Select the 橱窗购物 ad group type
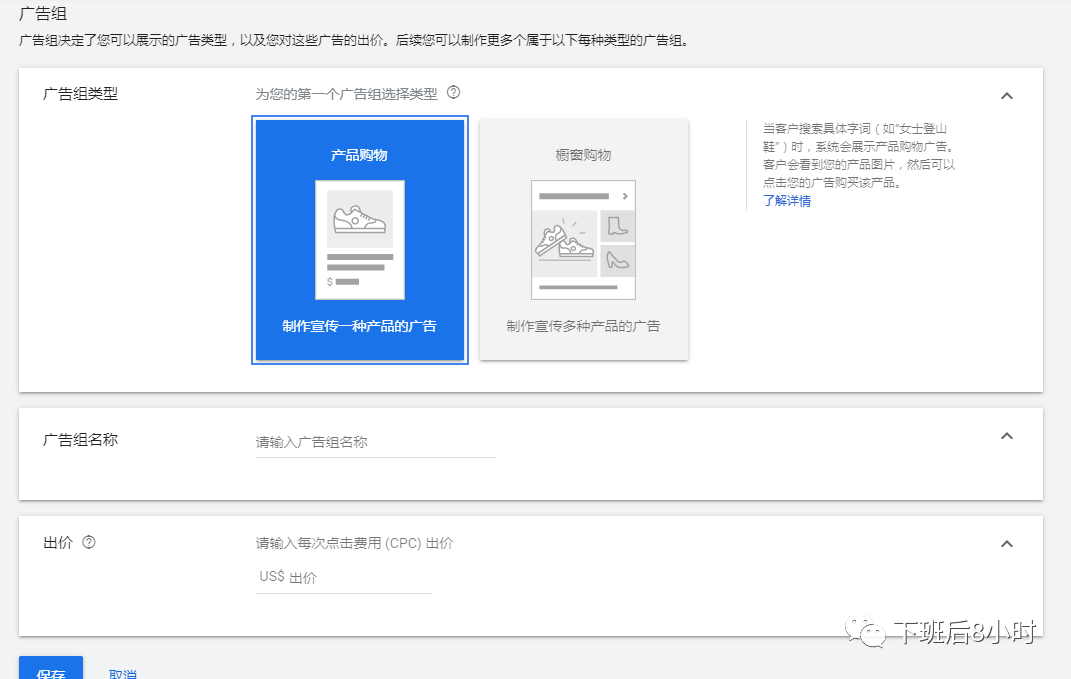The width and height of the screenshot is (1071, 679). (x=583, y=240)
